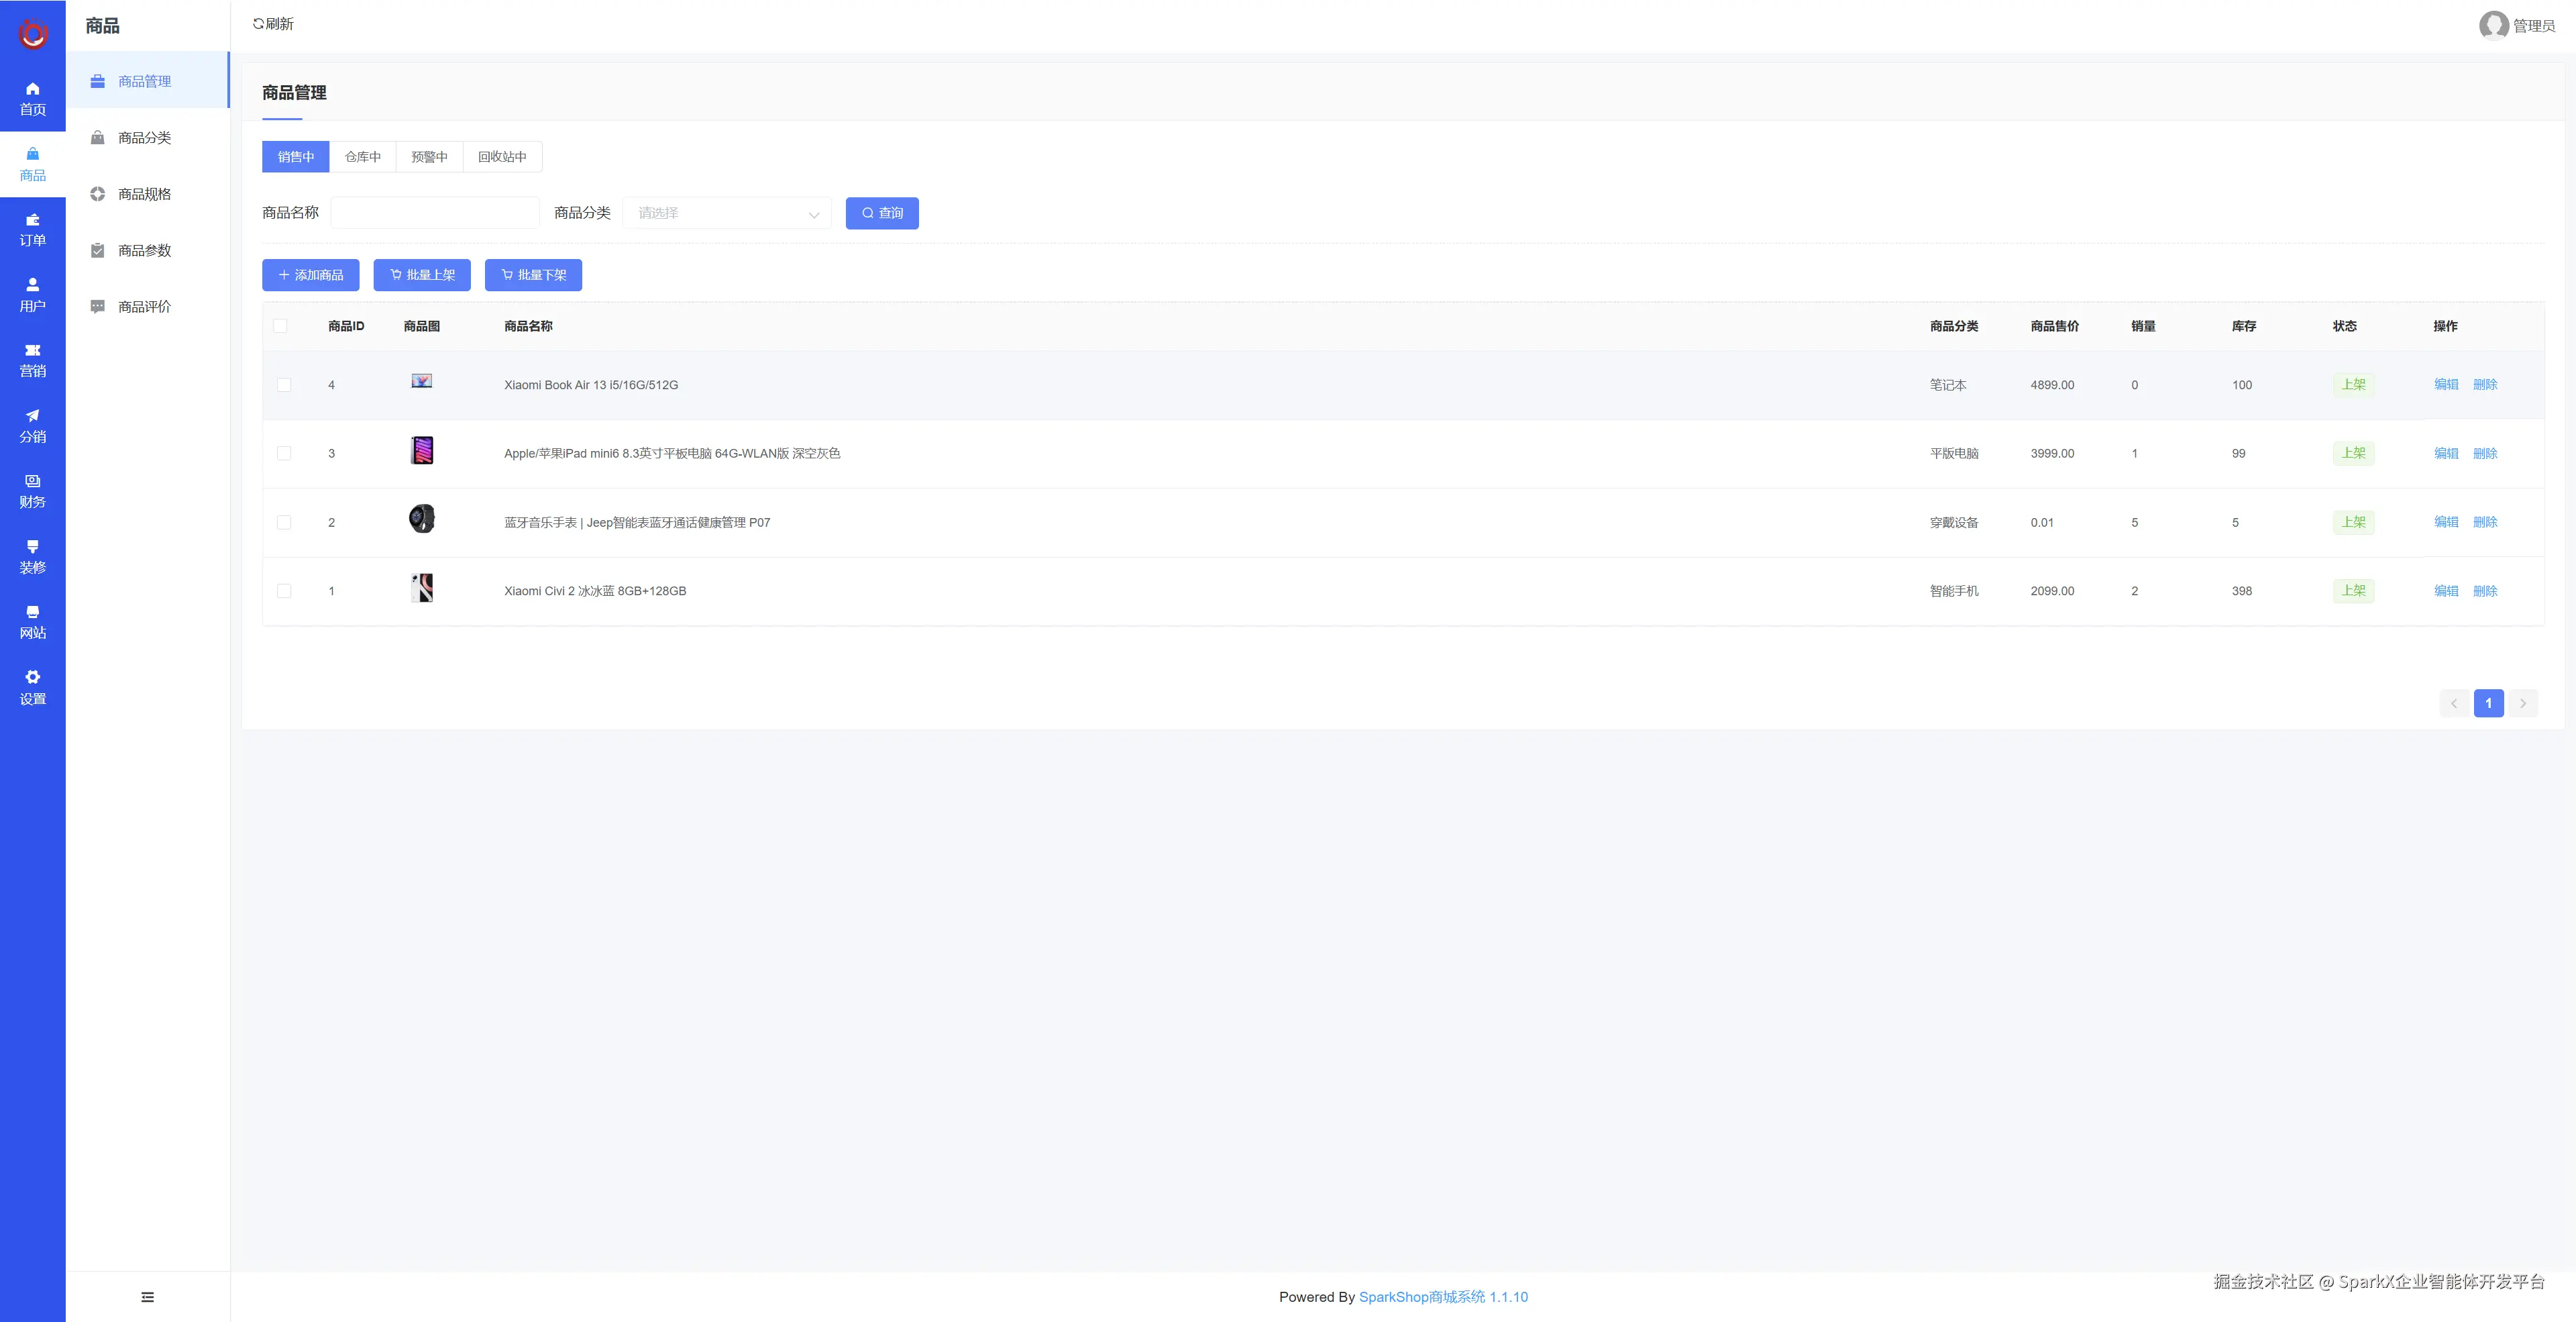Click the 添加商品 button
Image resolution: width=2576 pixels, height=1322 pixels.
click(x=310, y=275)
